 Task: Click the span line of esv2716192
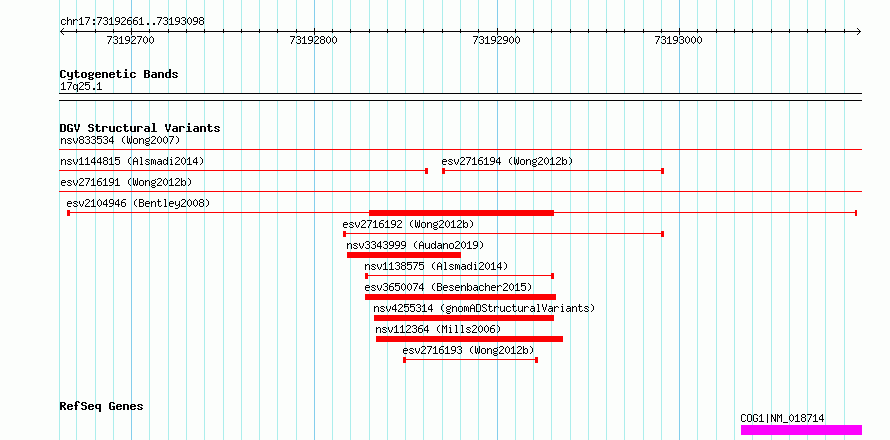[503, 234]
